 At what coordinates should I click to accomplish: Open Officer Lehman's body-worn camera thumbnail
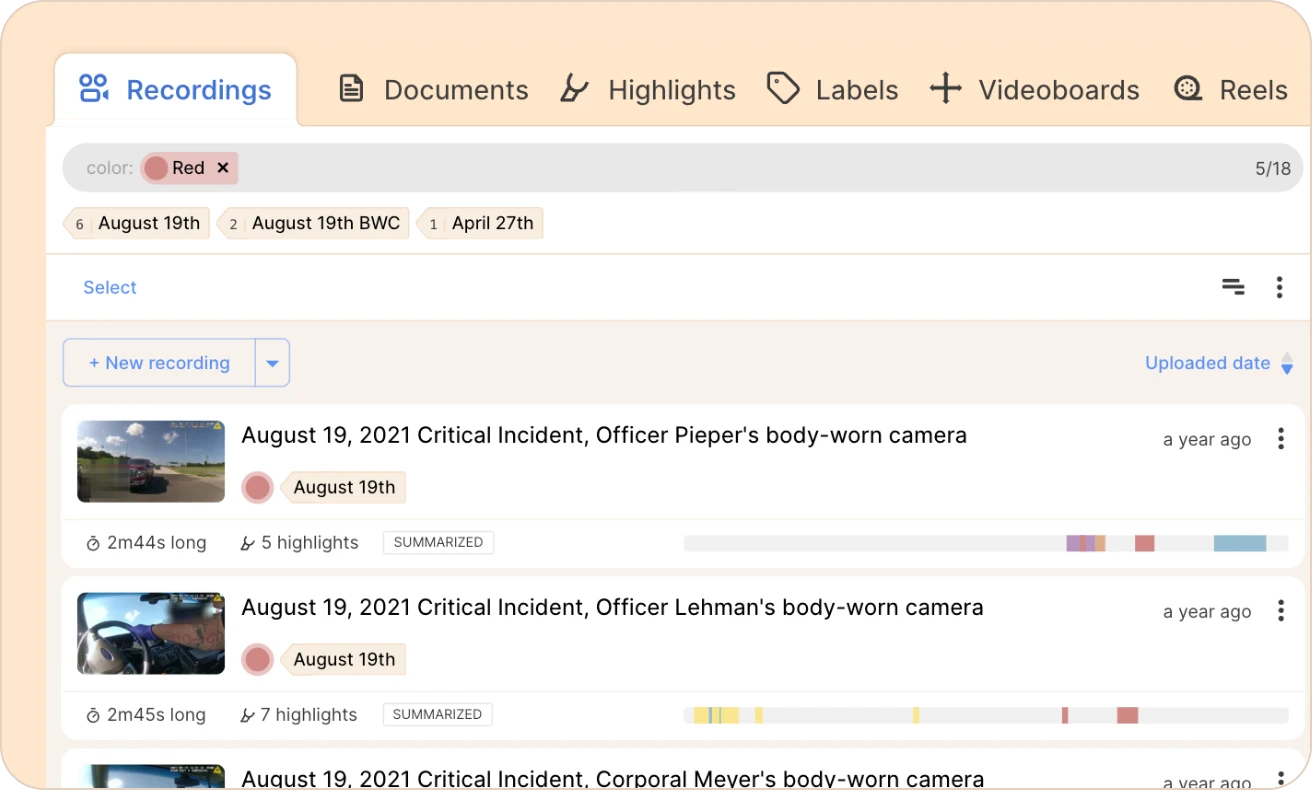click(151, 633)
